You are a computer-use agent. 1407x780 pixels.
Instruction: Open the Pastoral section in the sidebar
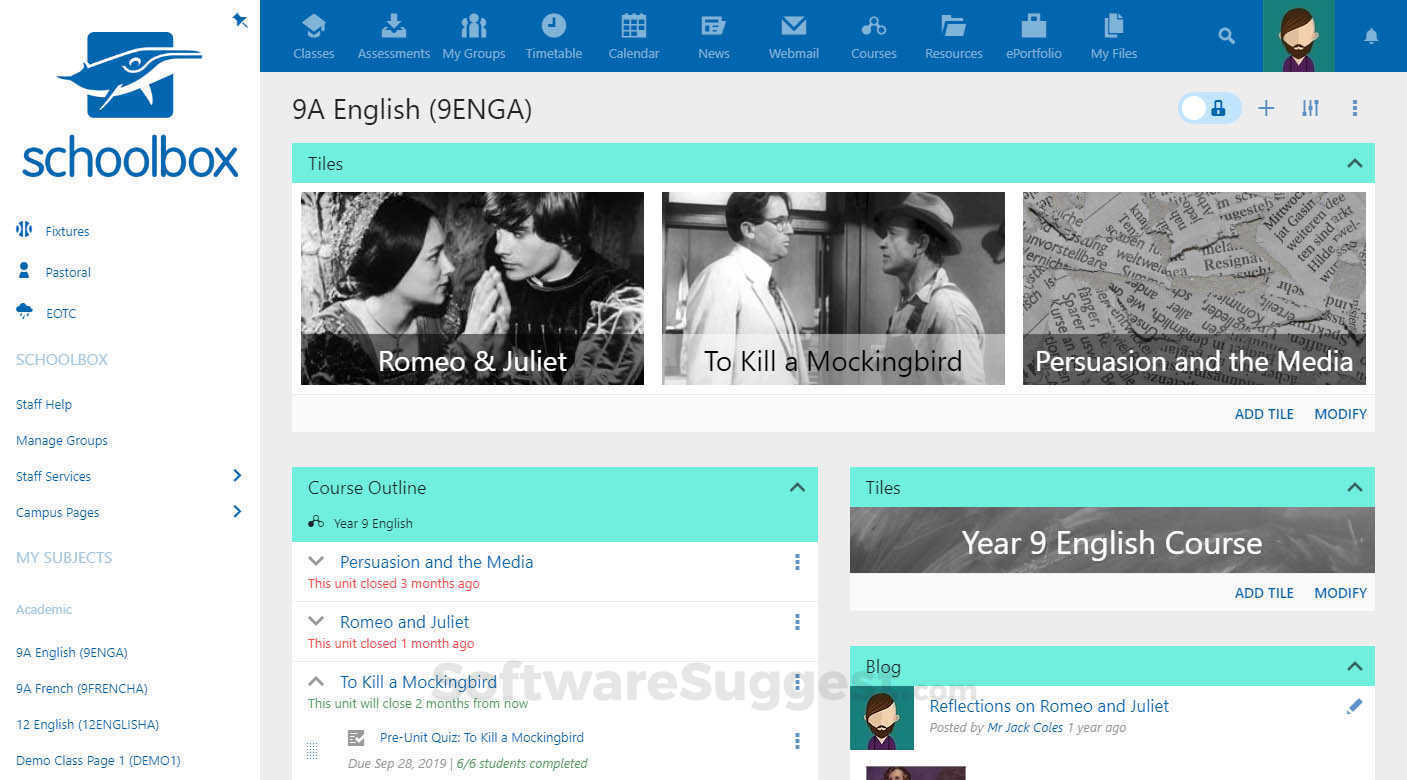pos(67,271)
